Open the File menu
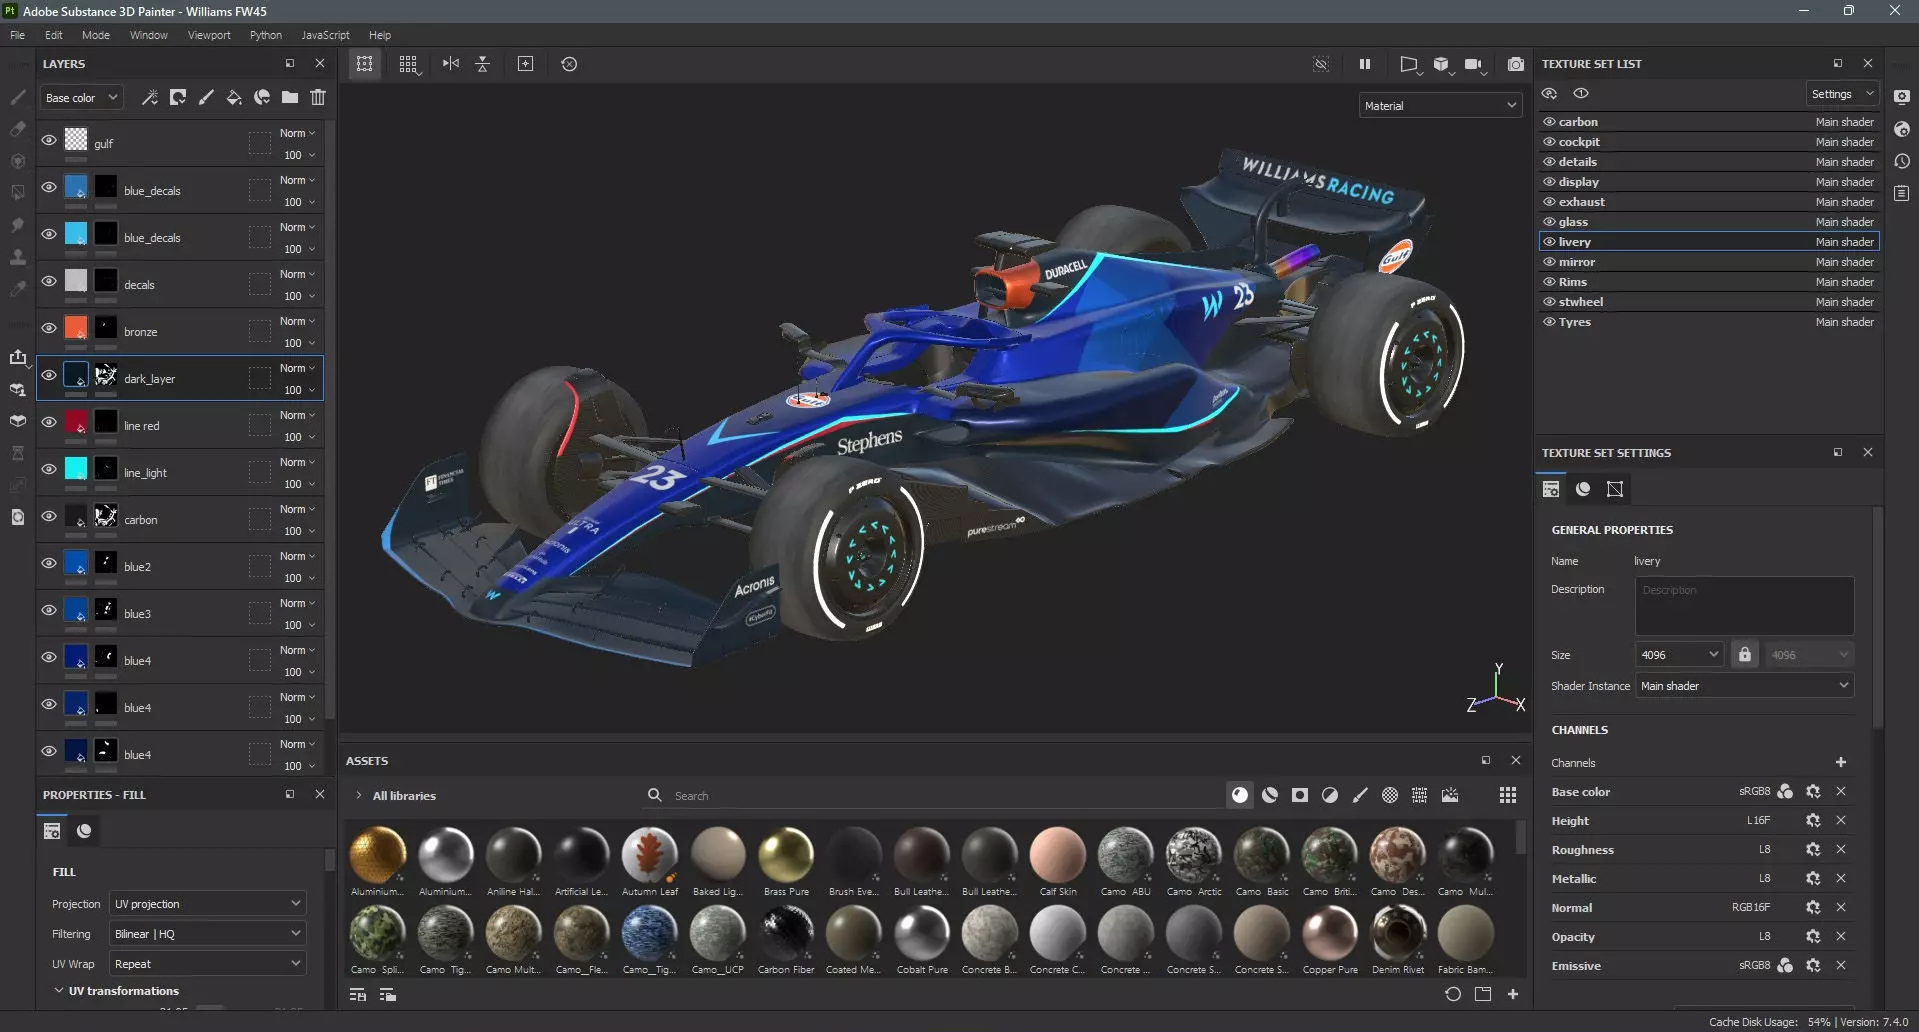Image resolution: width=1919 pixels, height=1032 pixels. click(17, 35)
